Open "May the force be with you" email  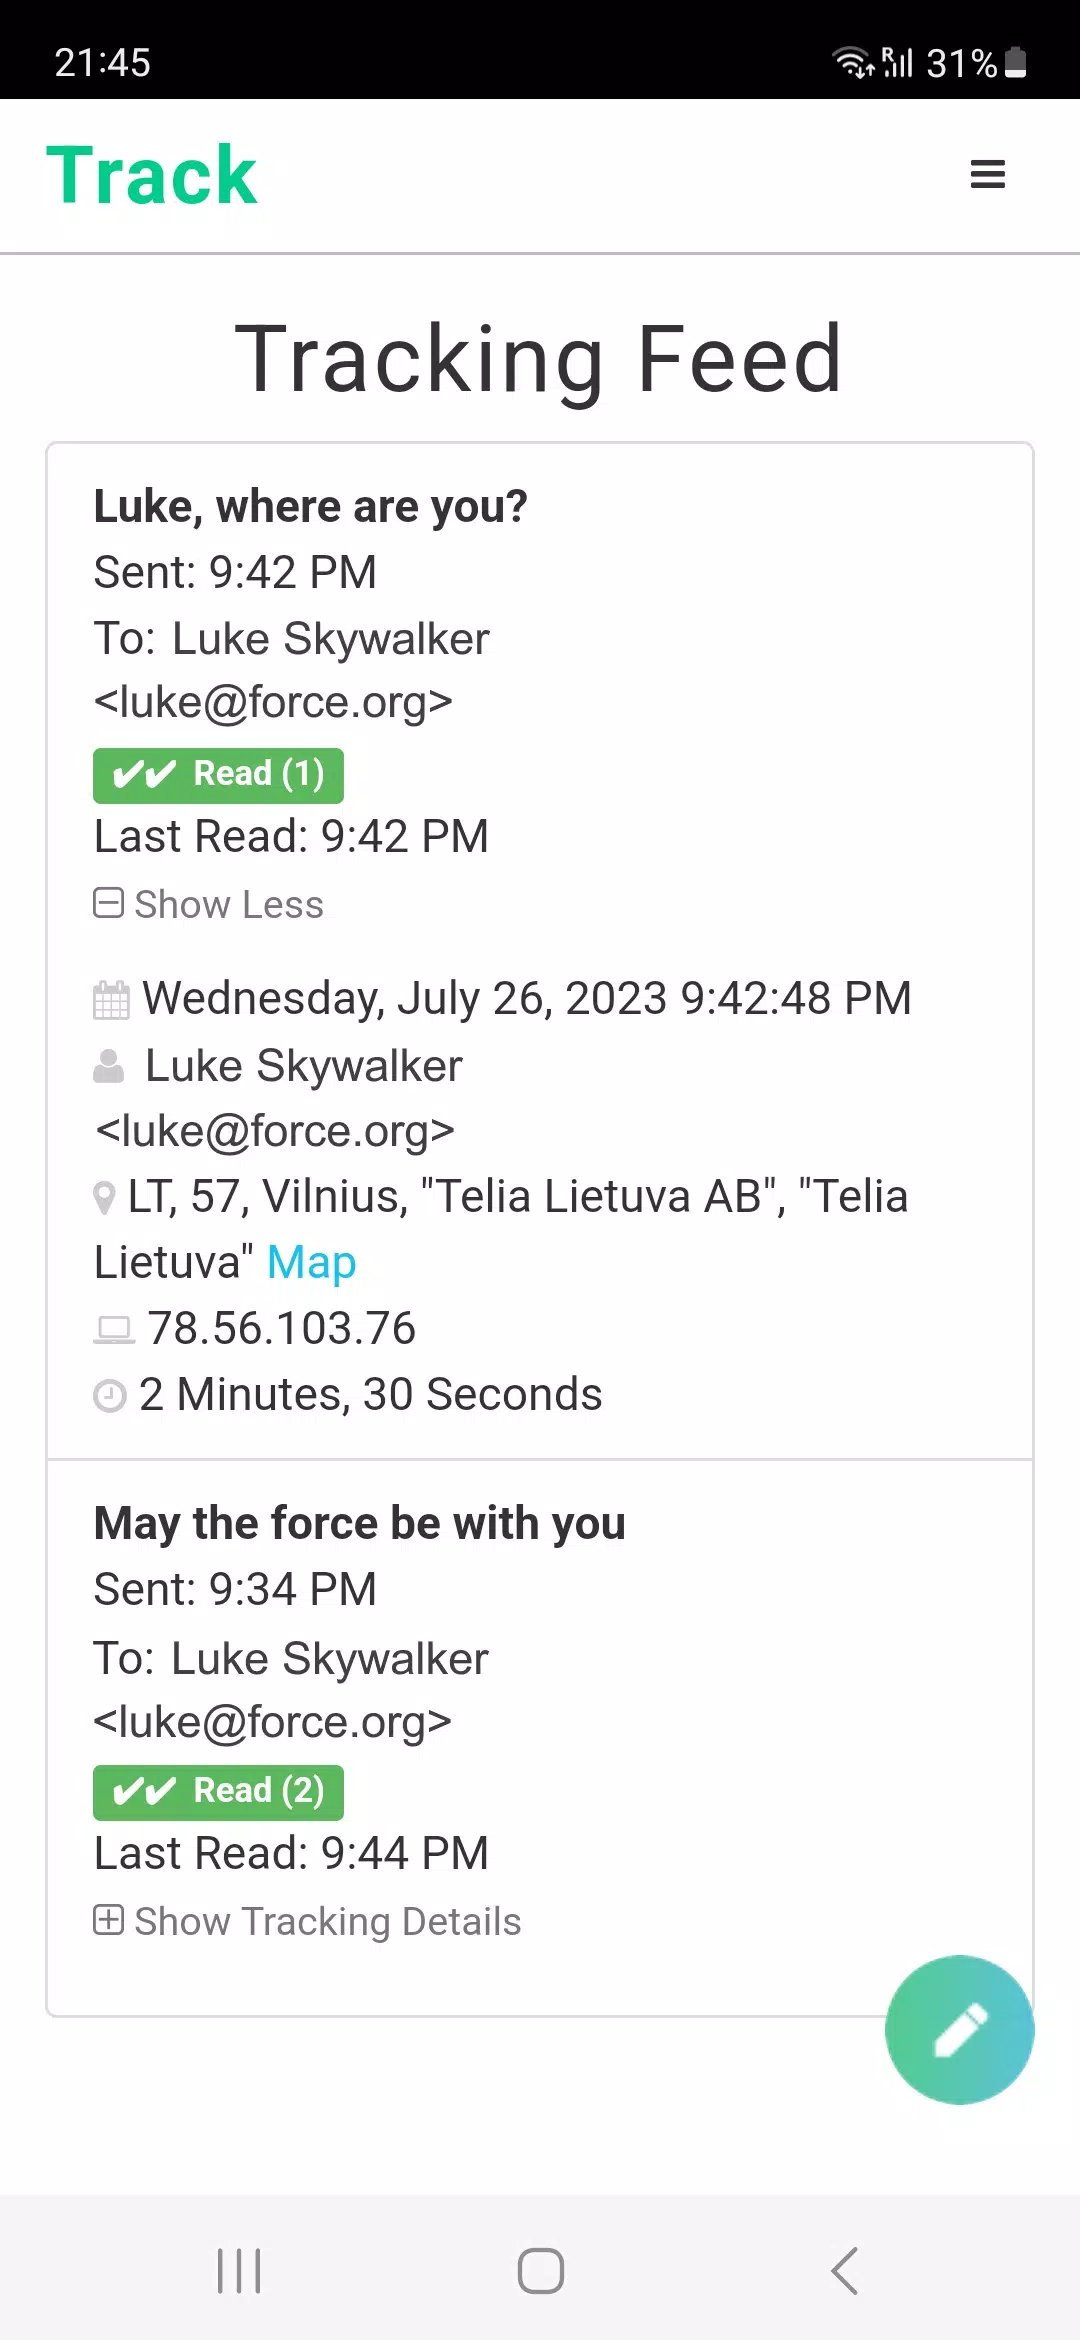coord(359,1523)
